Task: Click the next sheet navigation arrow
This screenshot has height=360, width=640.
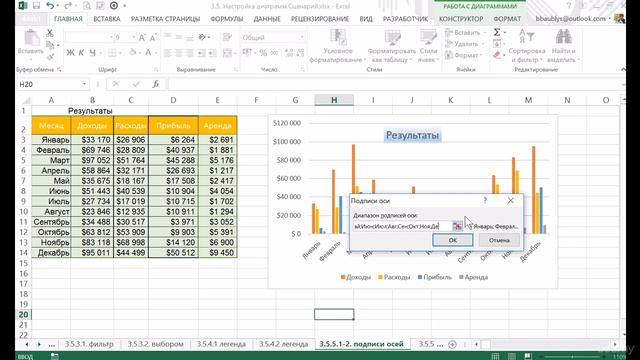Action: click(39, 344)
